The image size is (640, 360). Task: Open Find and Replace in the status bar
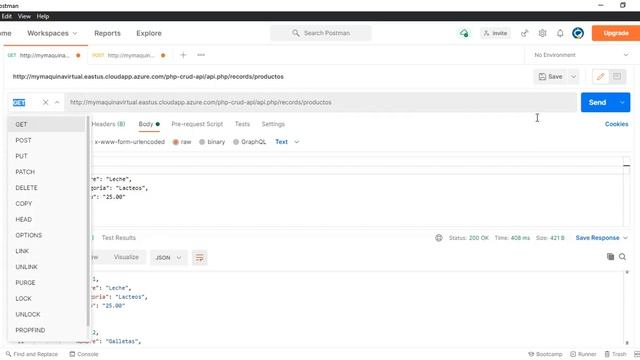tap(31, 354)
